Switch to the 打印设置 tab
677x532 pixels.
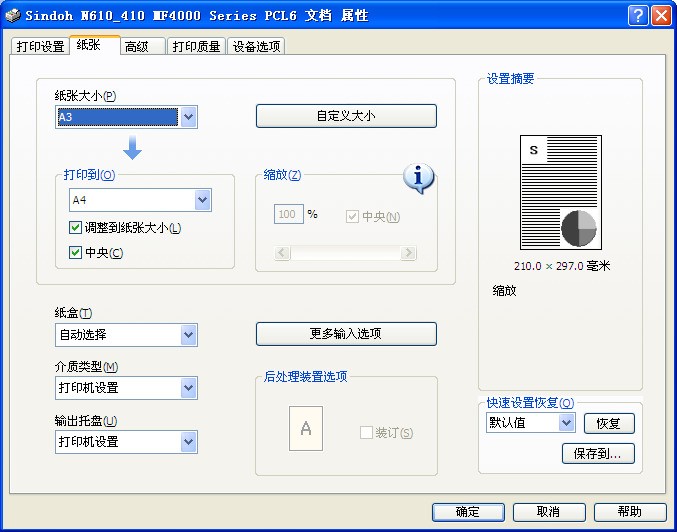point(40,46)
